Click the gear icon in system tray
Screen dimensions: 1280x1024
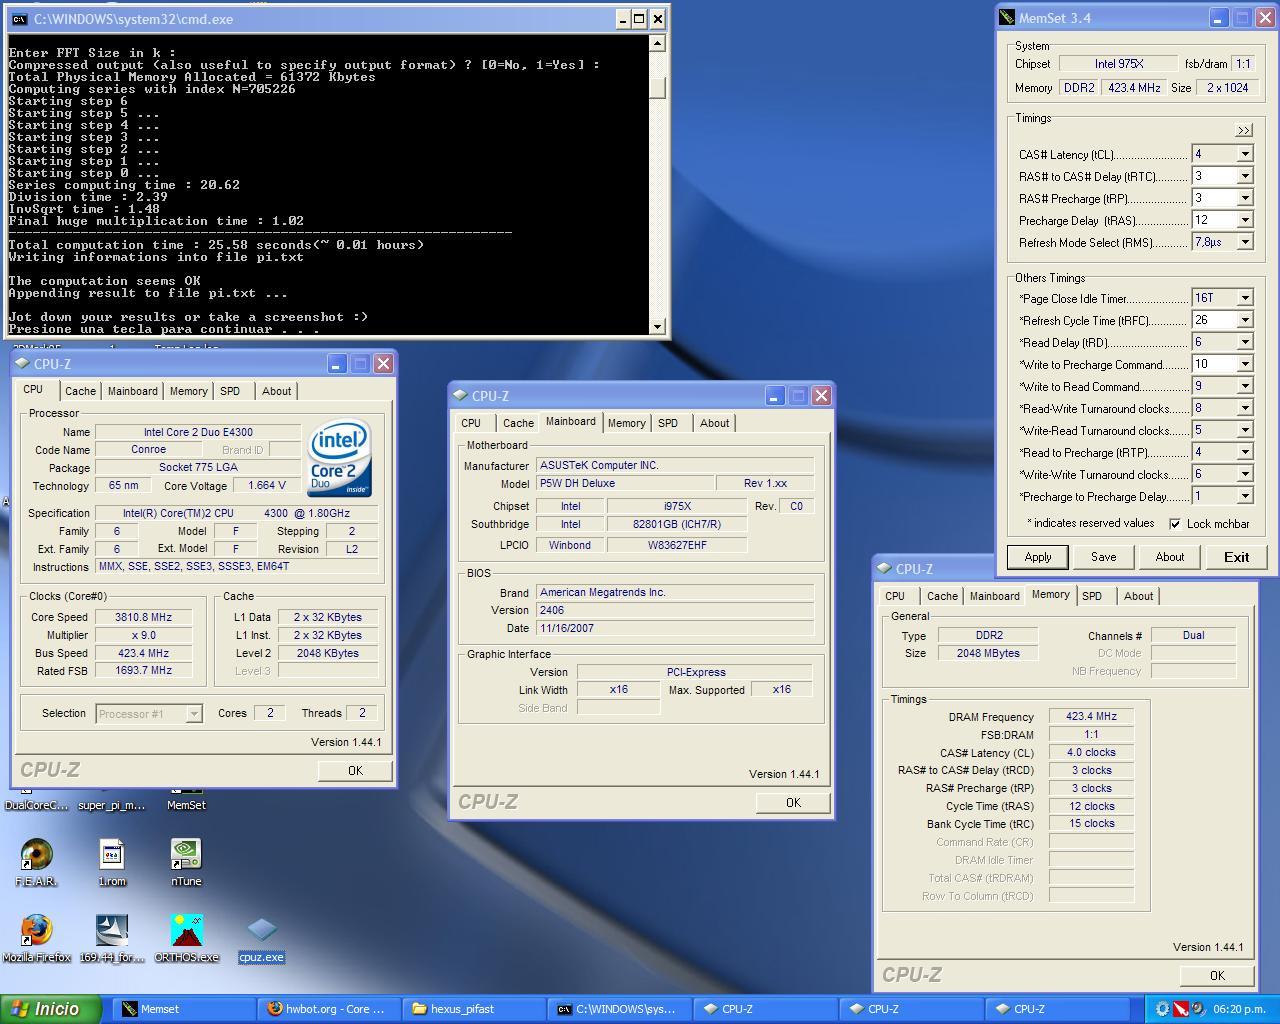click(1162, 1009)
